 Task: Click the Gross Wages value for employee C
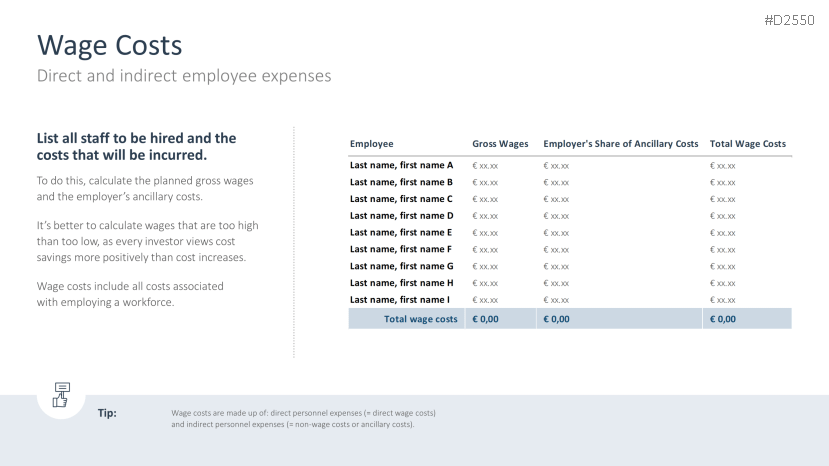click(485, 199)
